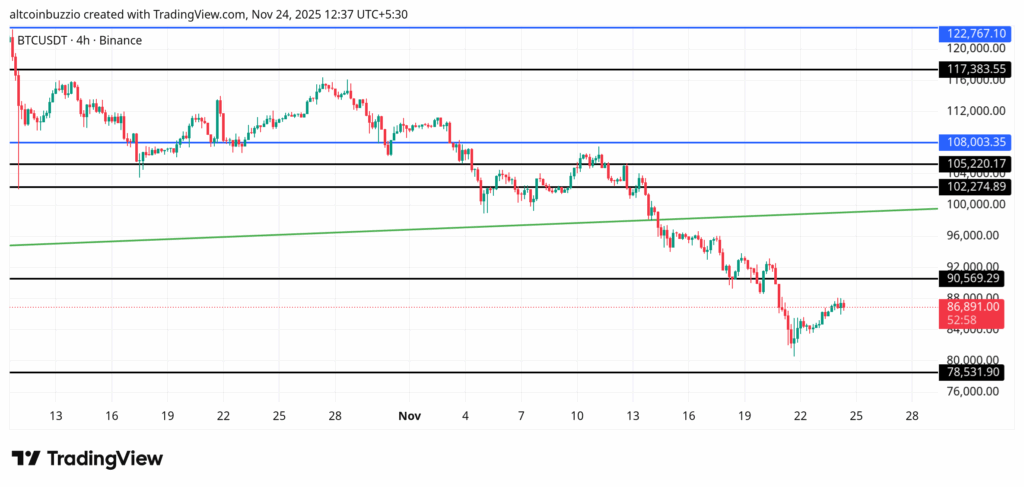Screen dimensions: 1024x487
Task: Click the TradingView logo icon
Action: [x=26, y=458]
